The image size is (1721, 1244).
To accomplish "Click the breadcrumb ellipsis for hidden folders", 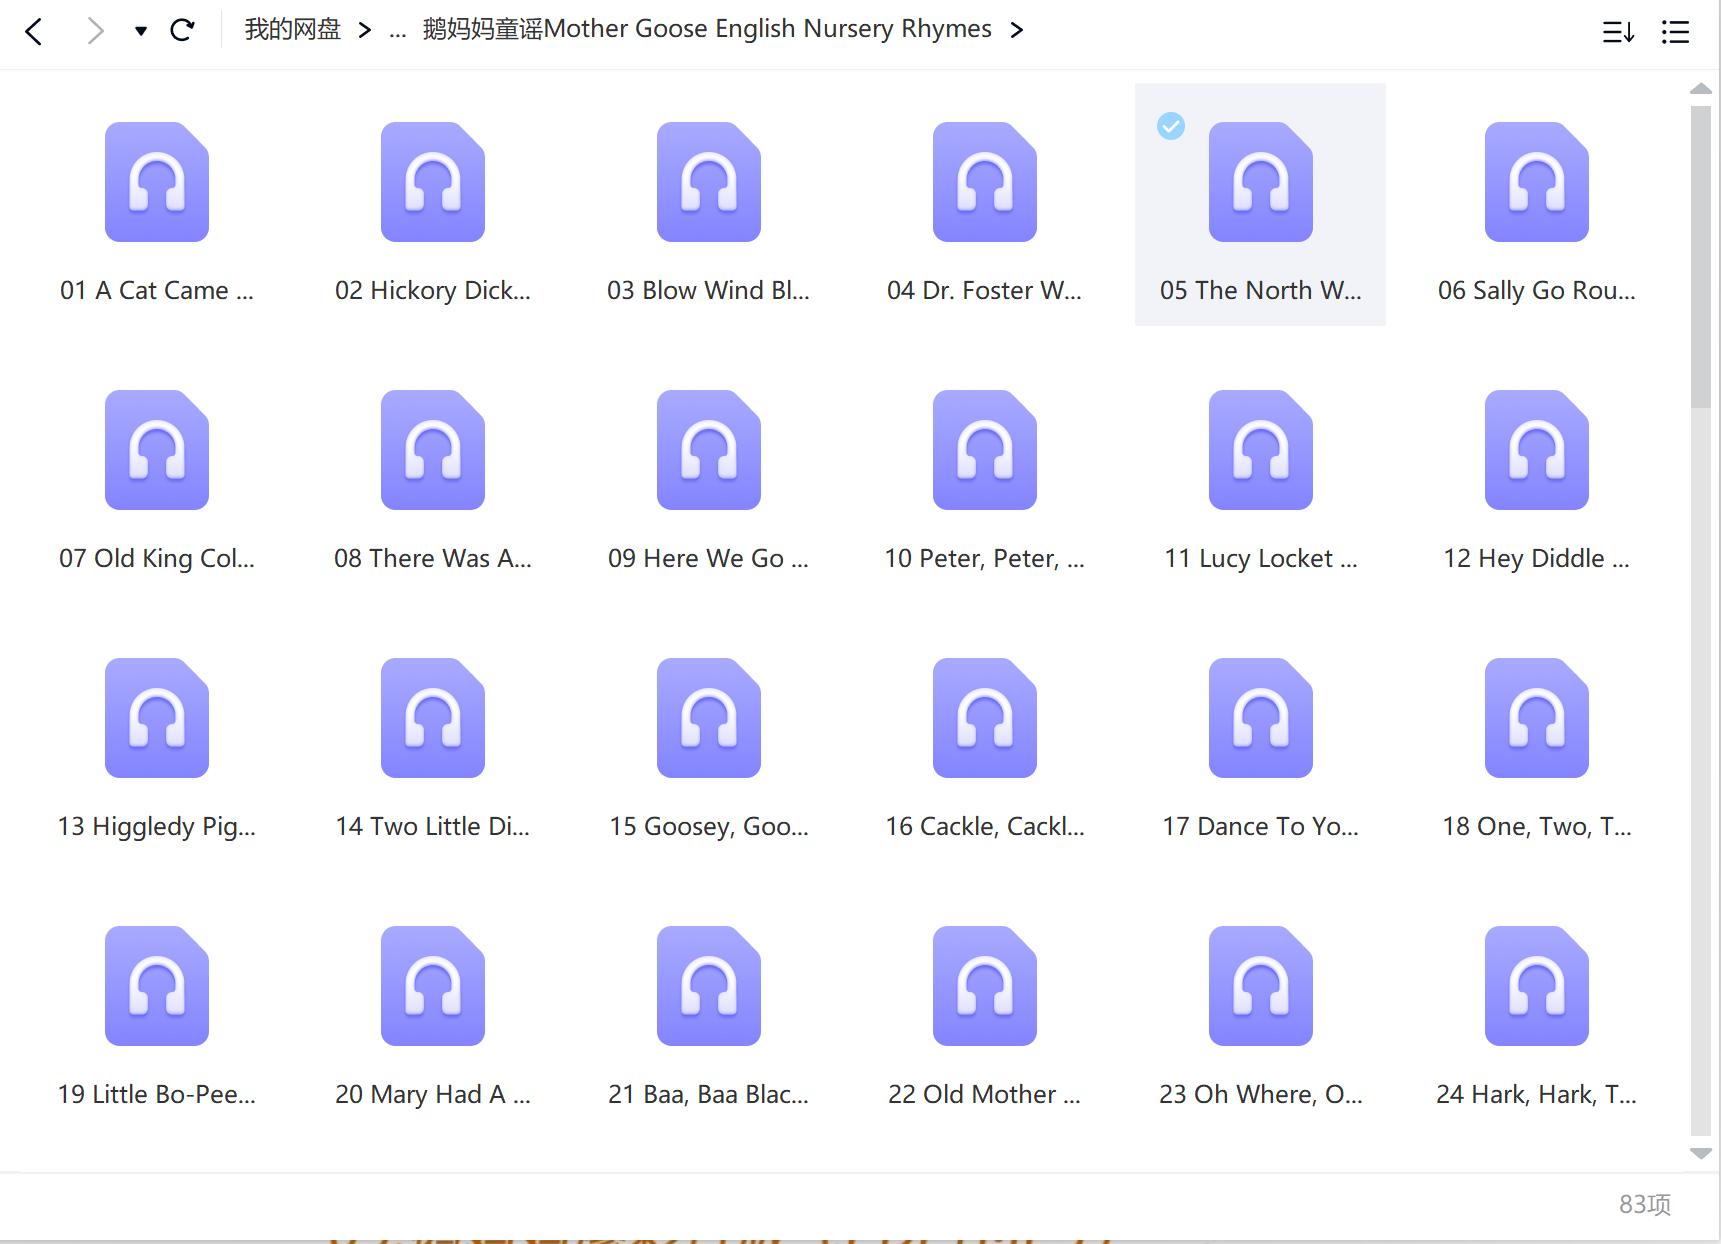I will (397, 31).
